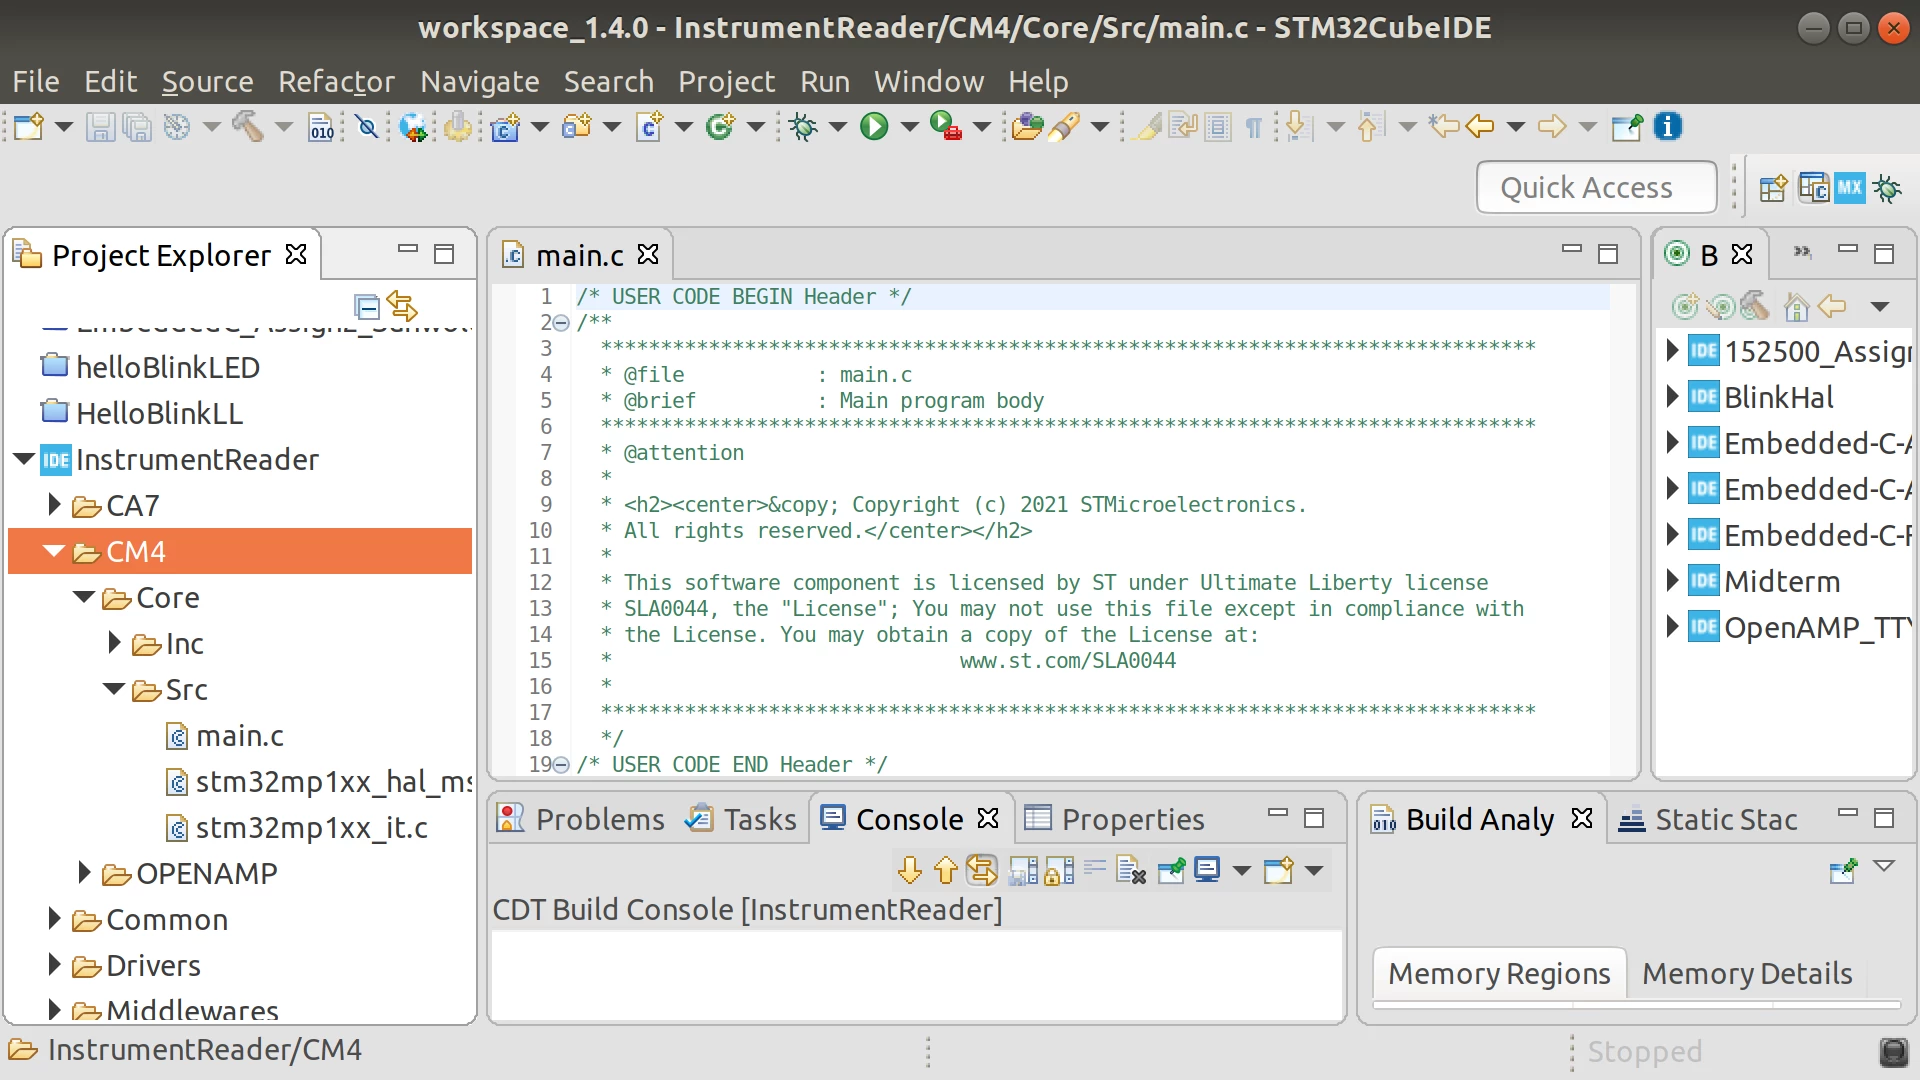1920x1080 pixels.
Task: Switch to the Tasks tab
Action: [x=741, y=819]
